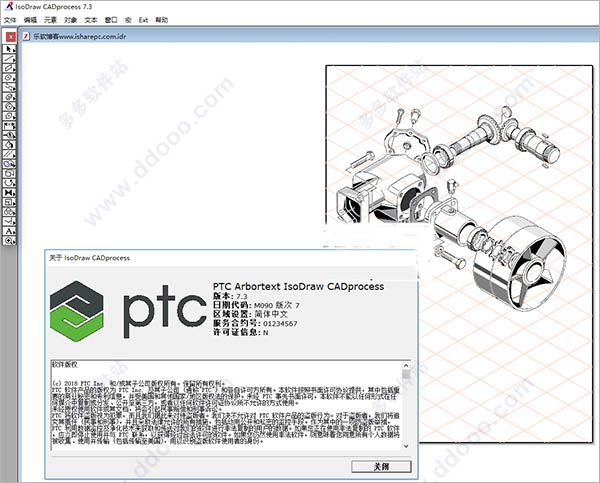Click the service contract number '01234567'
The image size is (600, 483).
[280, 323]
